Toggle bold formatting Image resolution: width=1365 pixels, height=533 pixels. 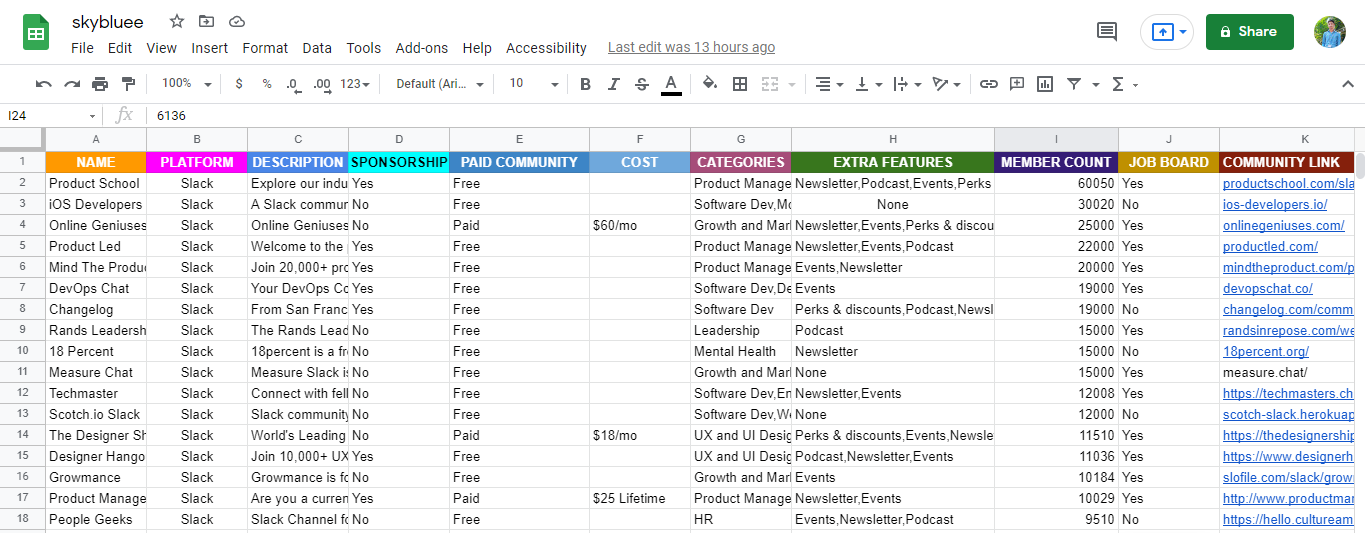click(x=586, y=84)
